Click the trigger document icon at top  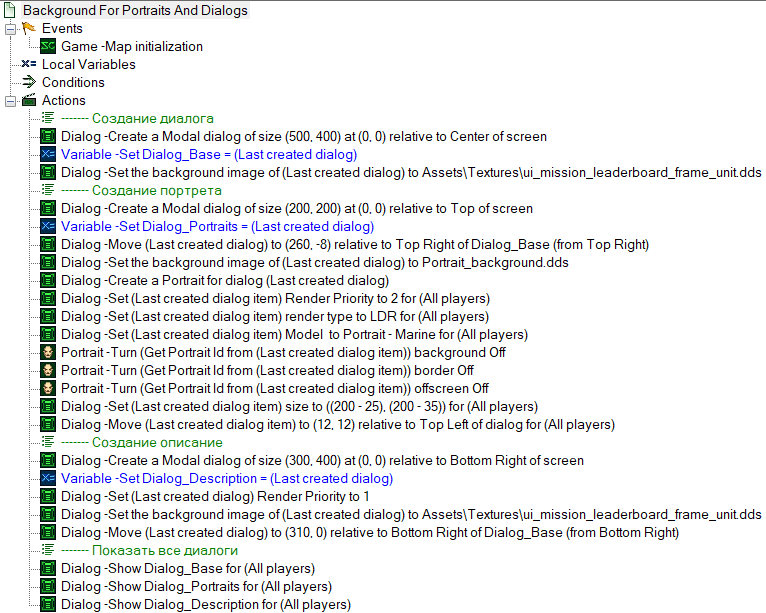(x=10, y=10)
